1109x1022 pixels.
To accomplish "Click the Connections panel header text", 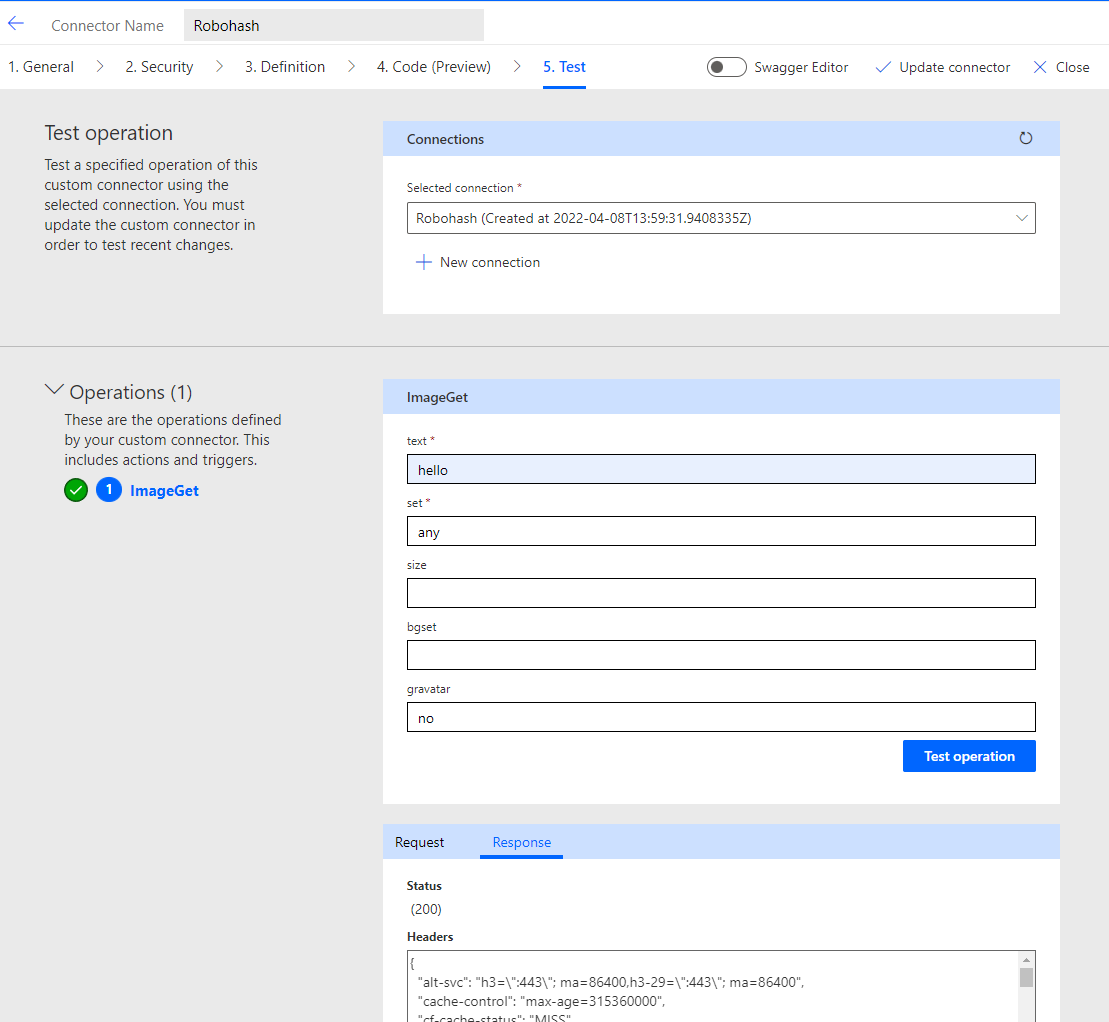I will click(445, 139).
